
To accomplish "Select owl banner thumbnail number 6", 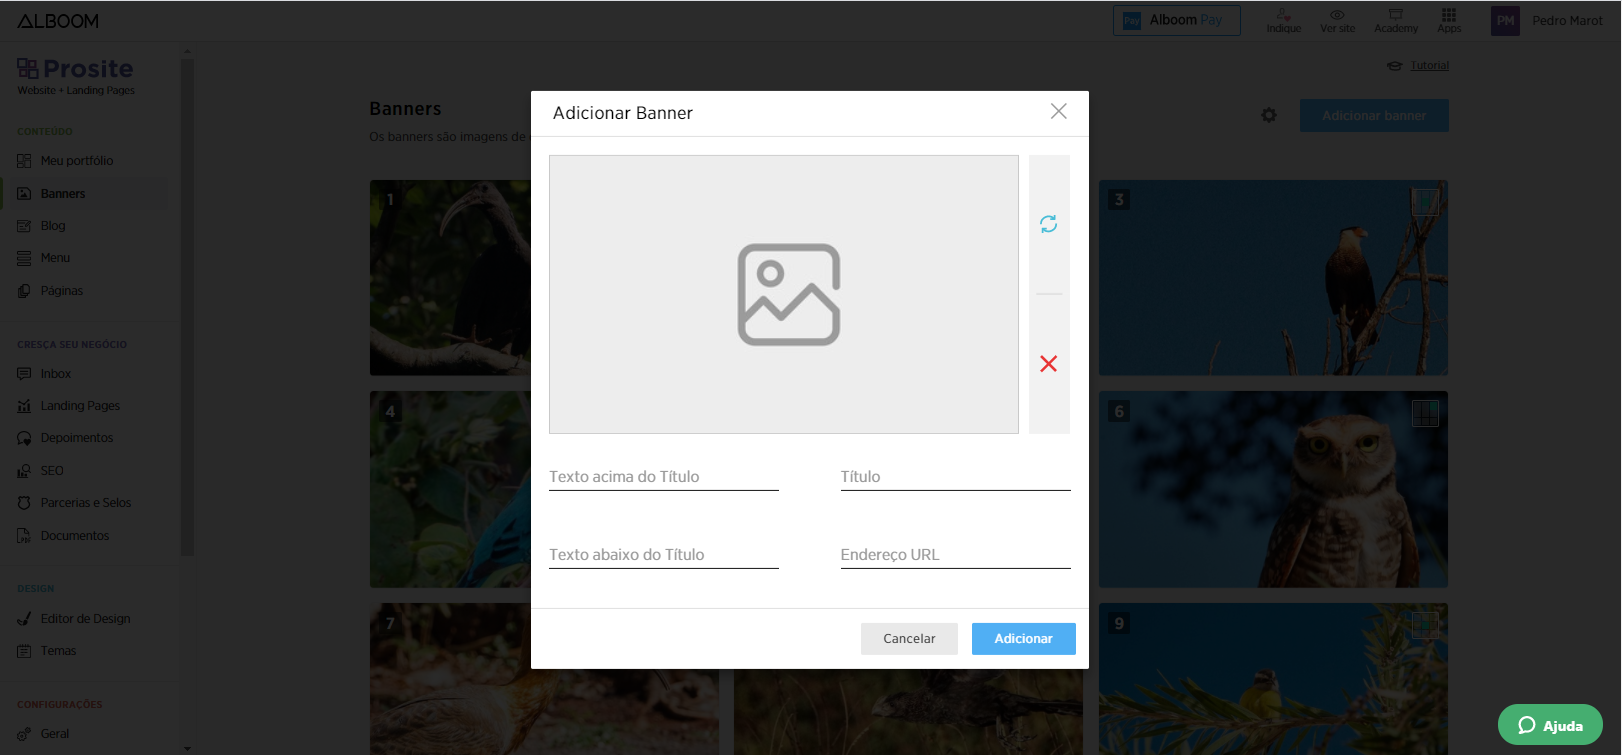I will point(1273,490).
